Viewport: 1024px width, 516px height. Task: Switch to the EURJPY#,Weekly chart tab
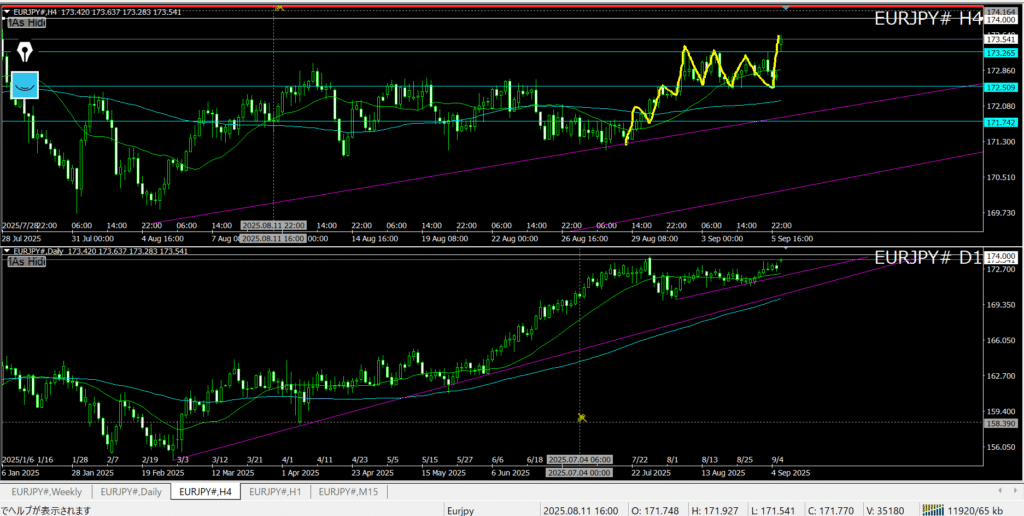(46, 491)
